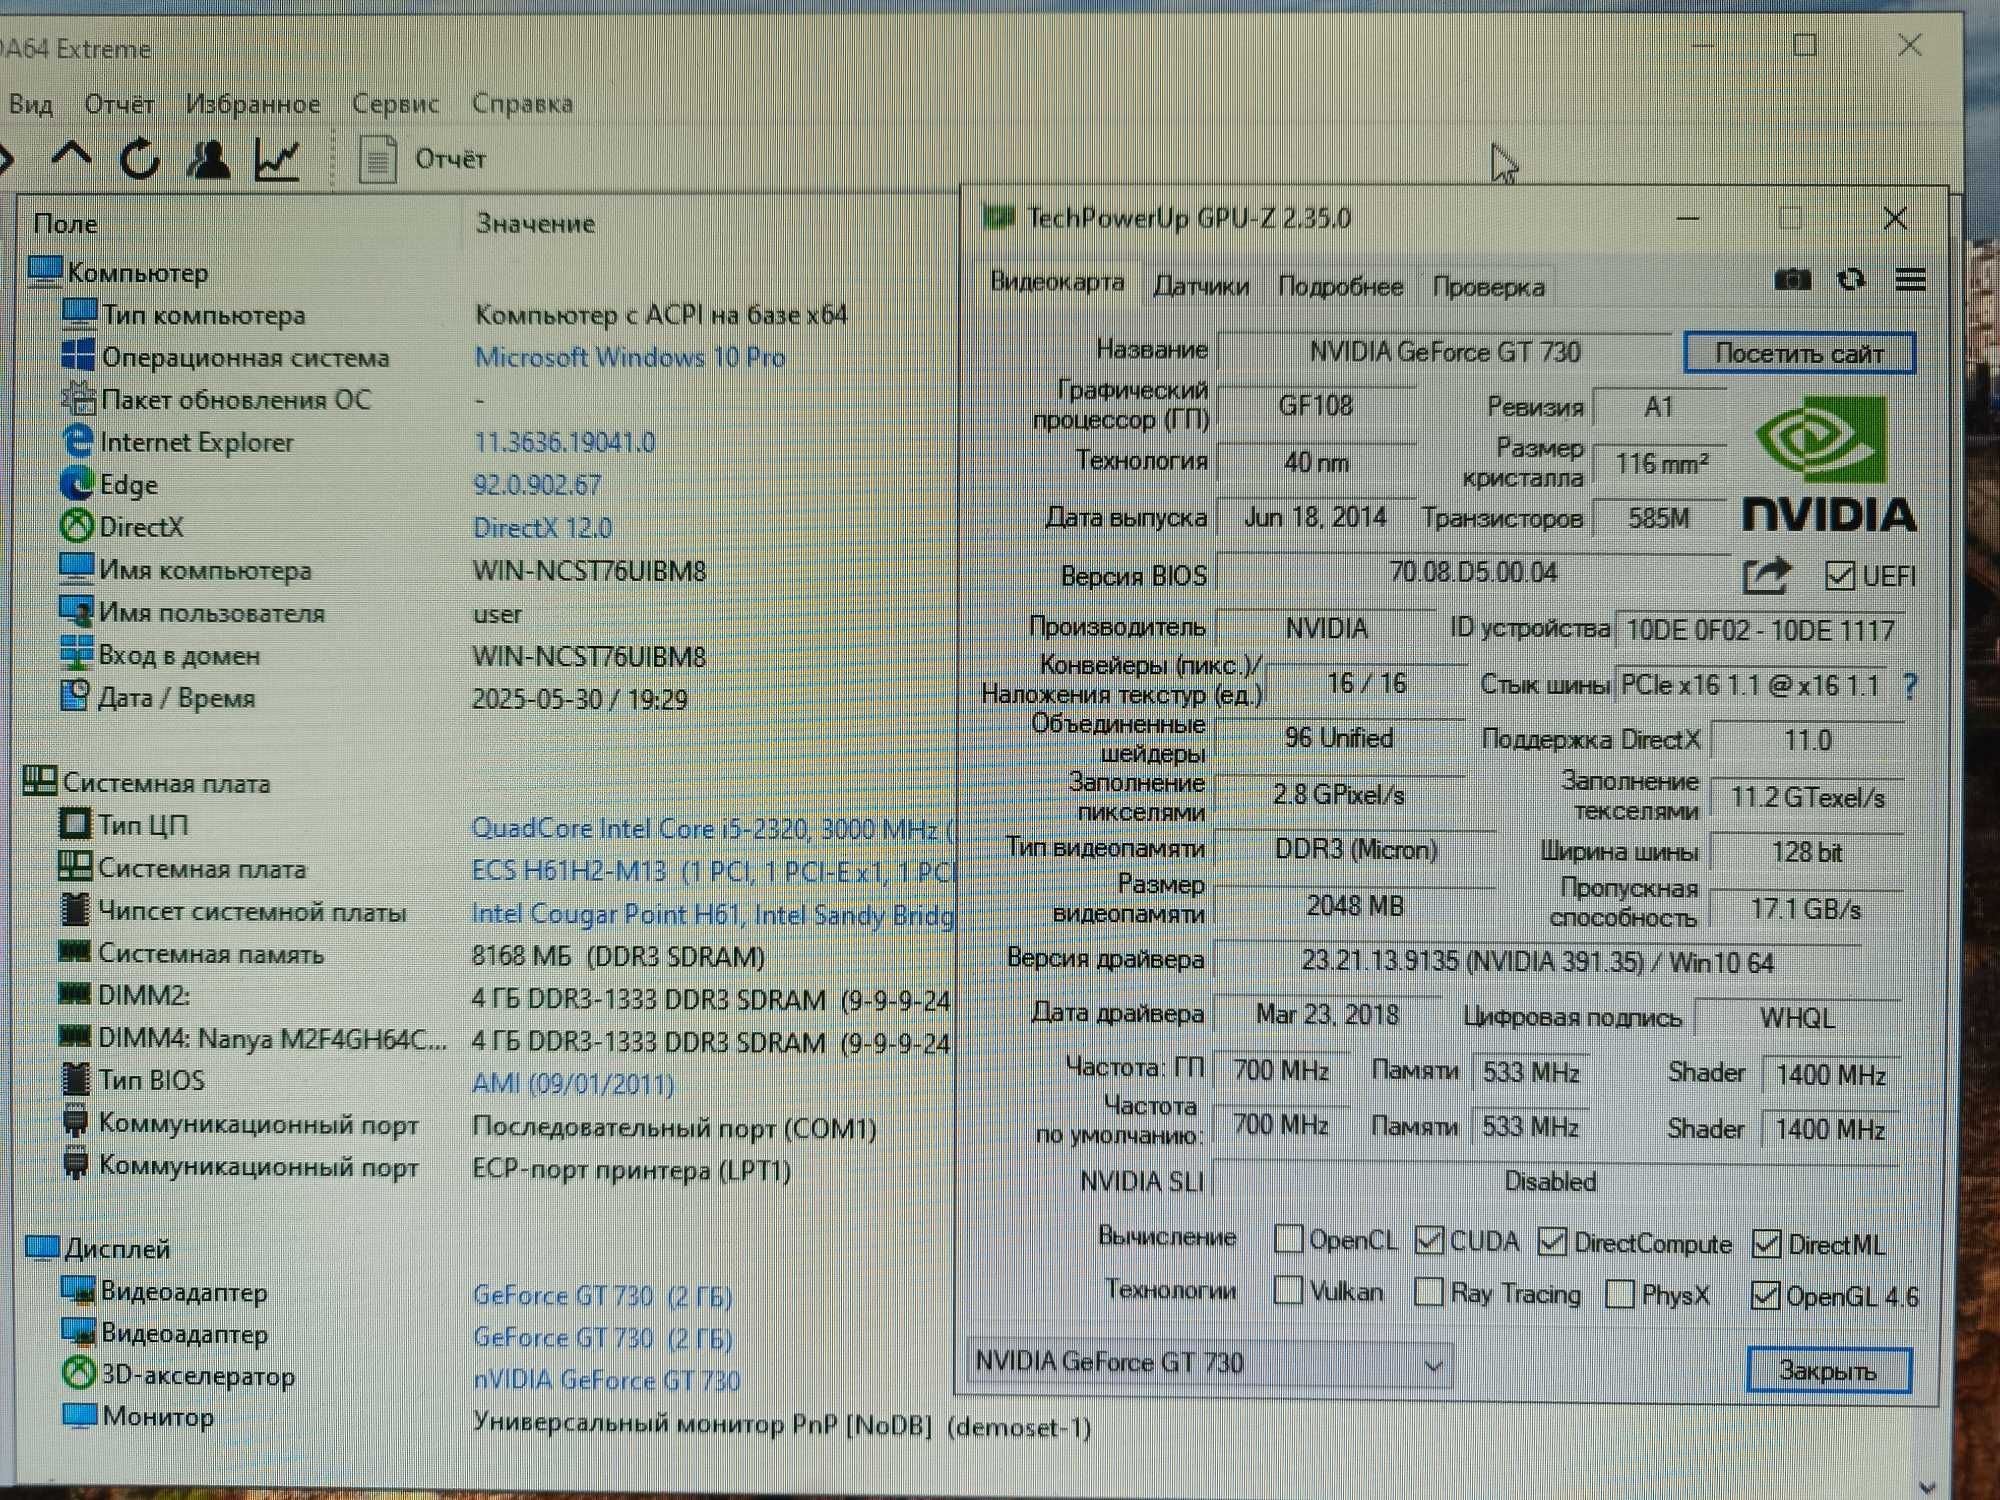Select the Системная память memory icon

coord(74,951)
